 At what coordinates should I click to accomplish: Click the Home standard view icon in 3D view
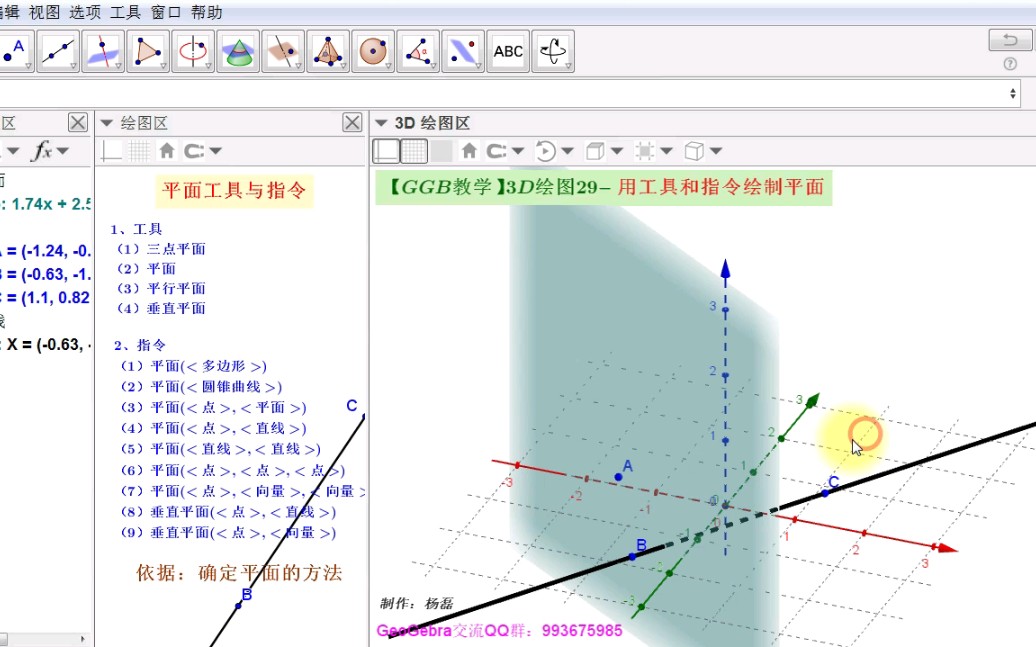[x=467, y=150]
